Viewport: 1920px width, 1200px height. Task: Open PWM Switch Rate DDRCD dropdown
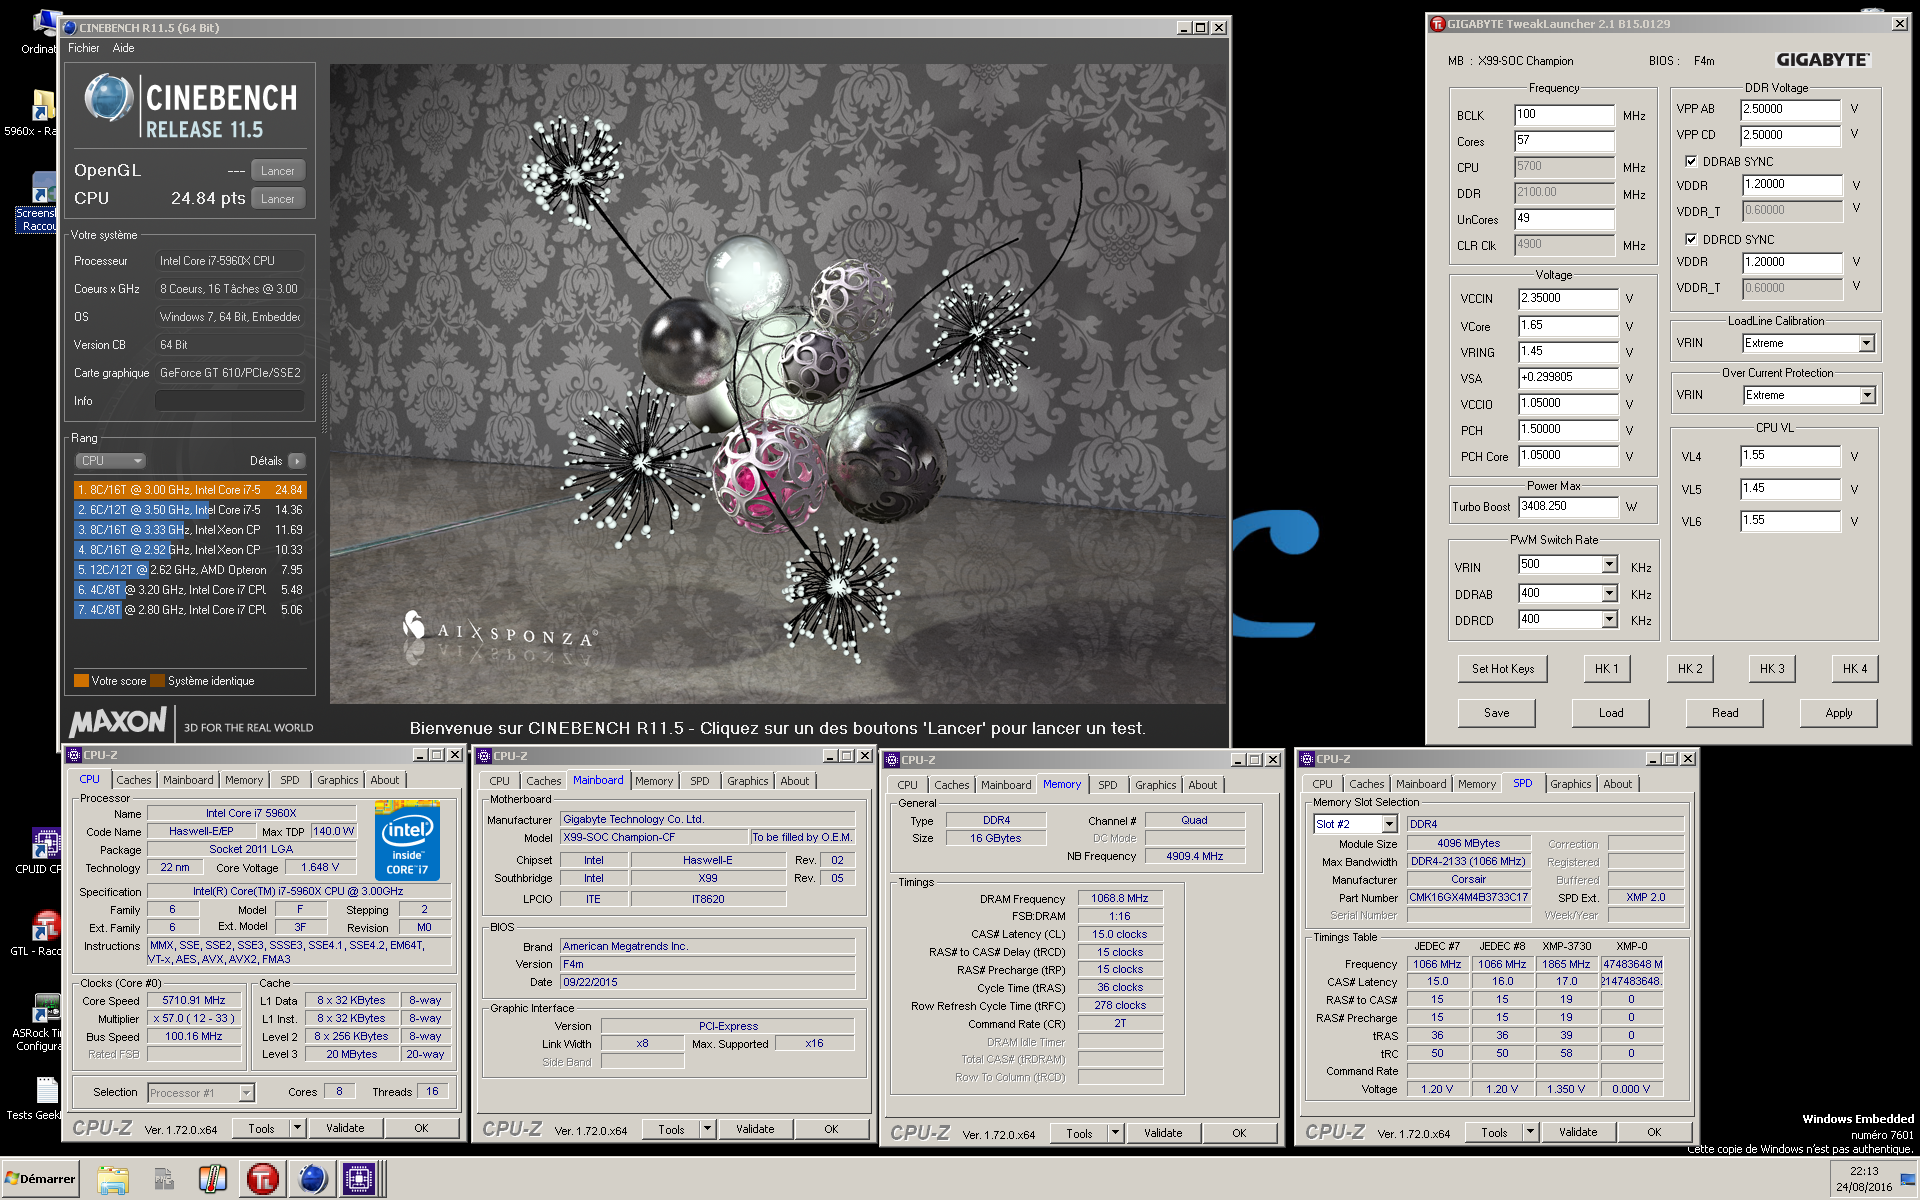pyautogui.click(x=1609, y=619)
